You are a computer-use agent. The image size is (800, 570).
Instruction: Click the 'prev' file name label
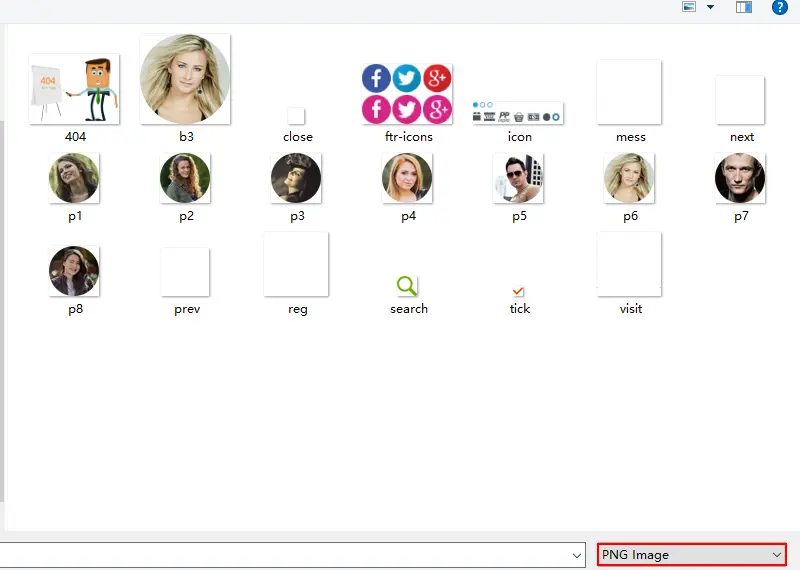pos(187,309)
